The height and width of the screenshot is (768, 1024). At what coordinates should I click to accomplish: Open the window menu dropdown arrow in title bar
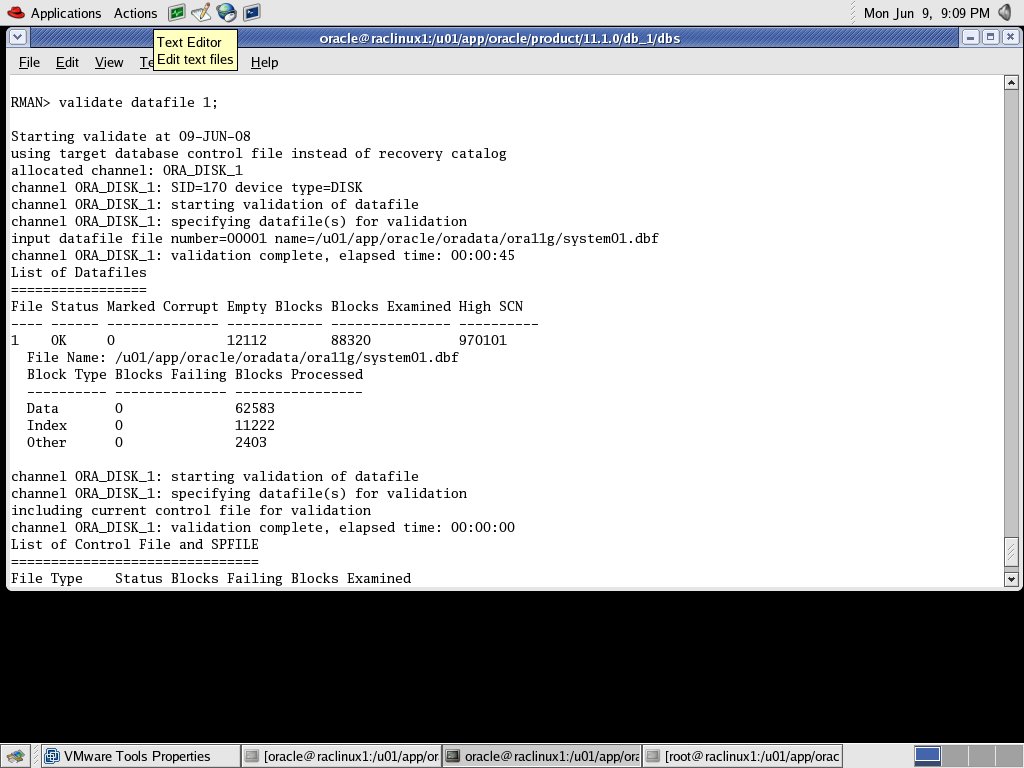(x=18, y=37)
